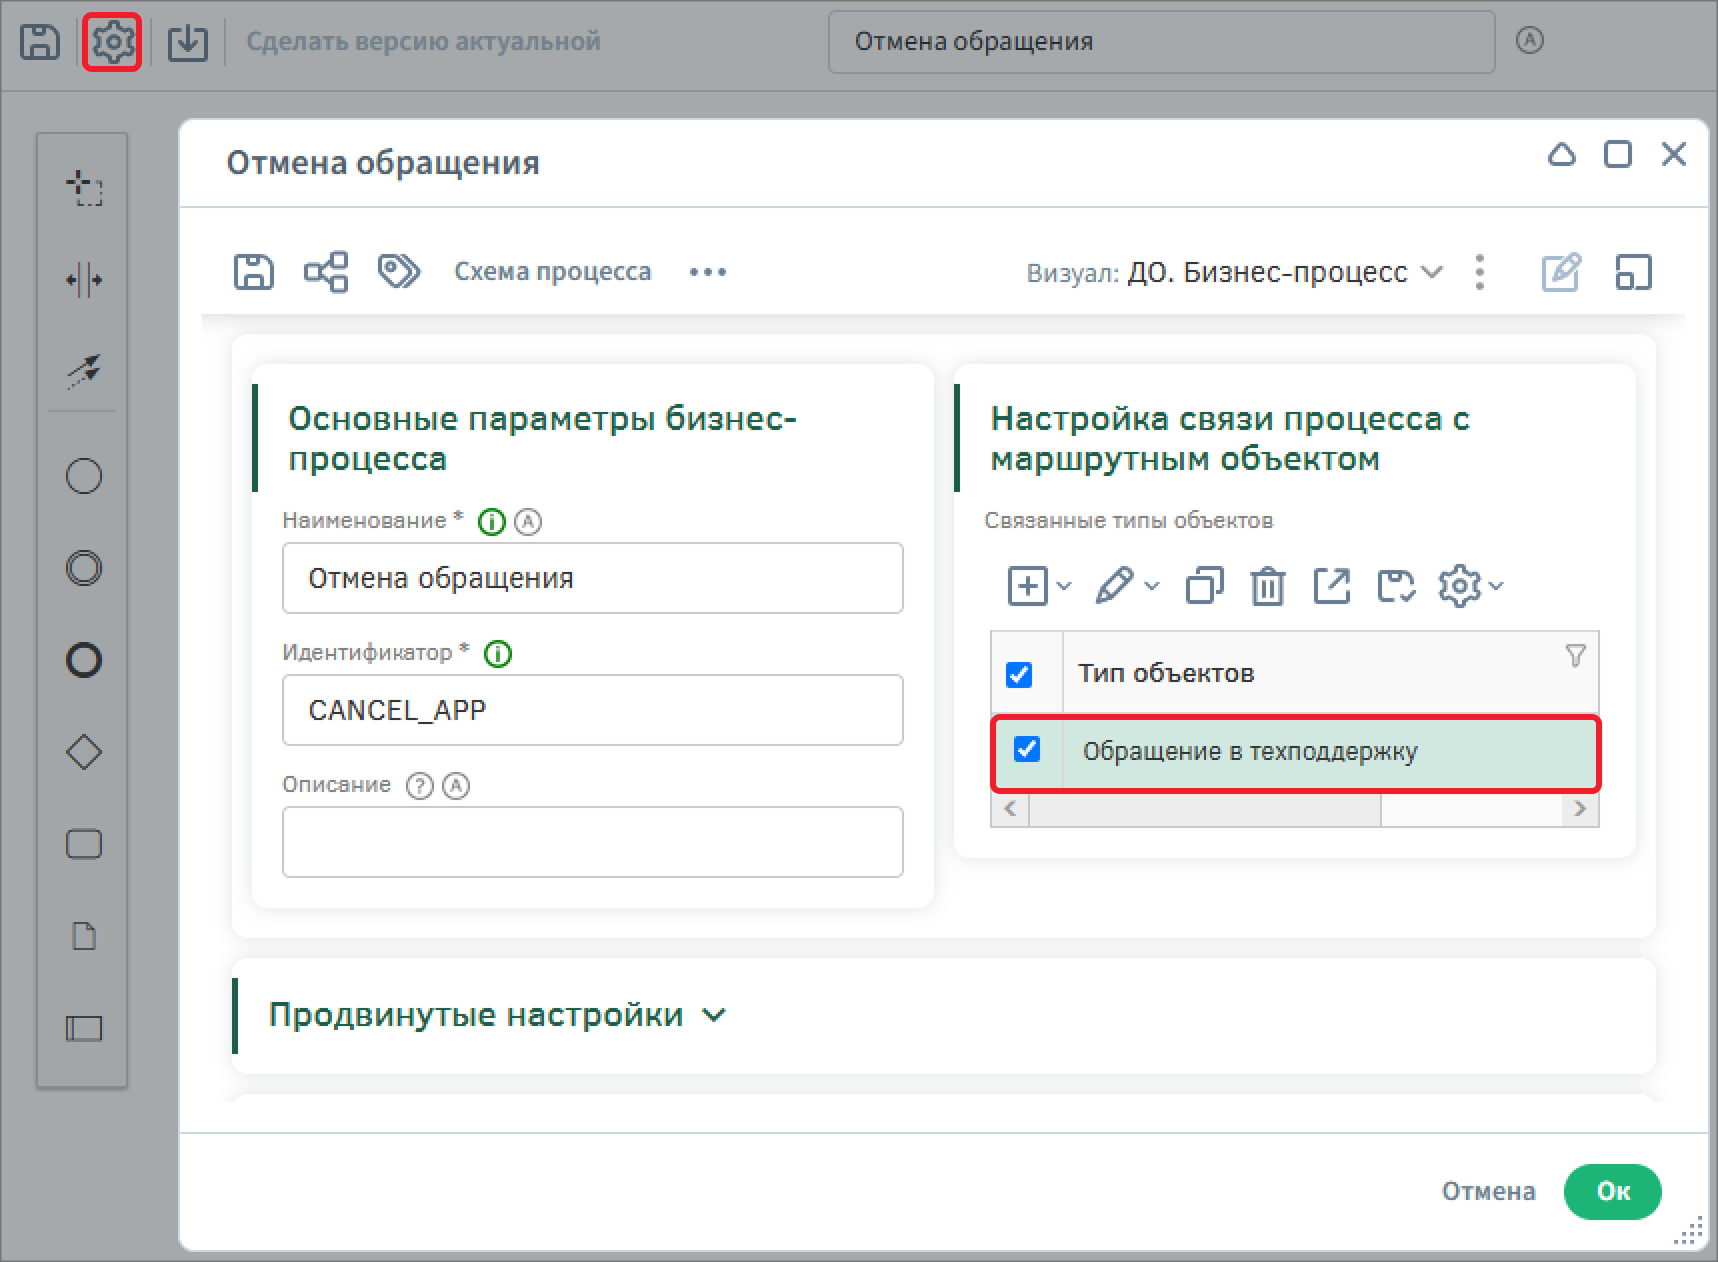Screen dimensions: 1718x1262
Task: Open the table settings gear dropdown arrow
Action: [x=1496, y=586]
